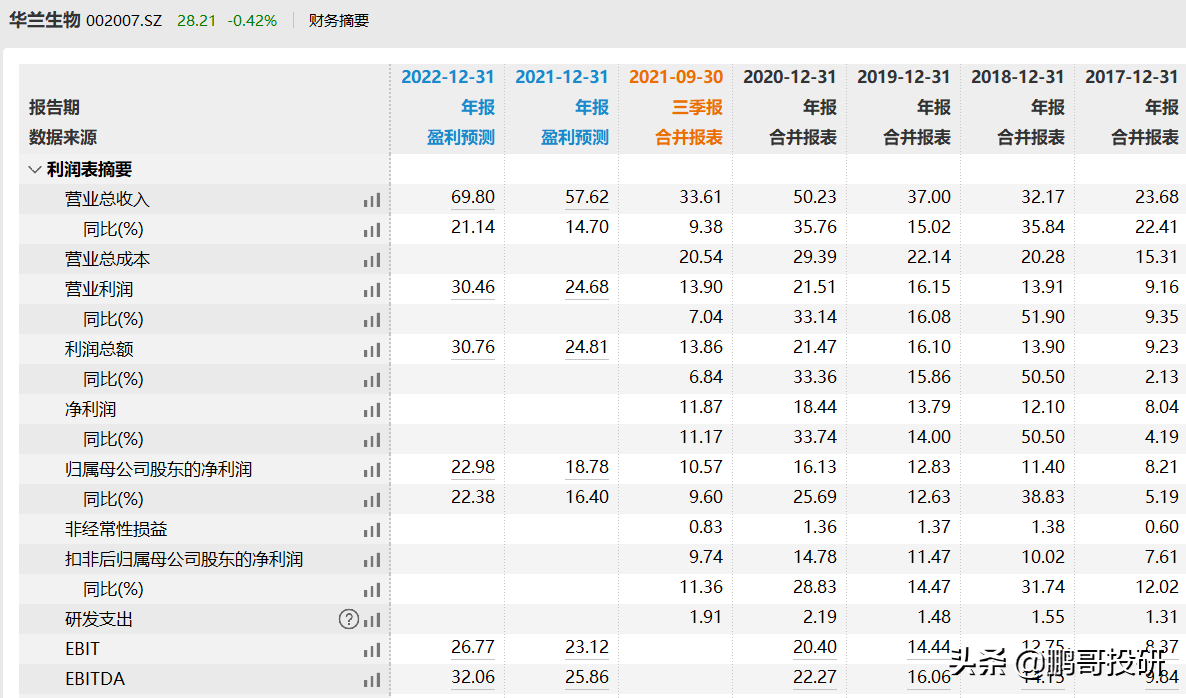1186x698 pixels.
Task: Click forecast value 22.98 net profit
Action: tap(473, 467)
